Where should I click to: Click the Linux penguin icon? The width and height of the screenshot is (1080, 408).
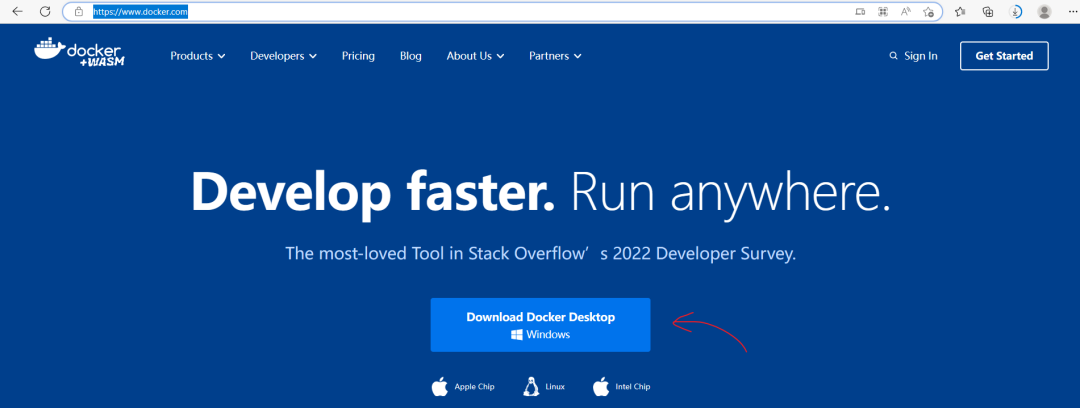[530, 387]
